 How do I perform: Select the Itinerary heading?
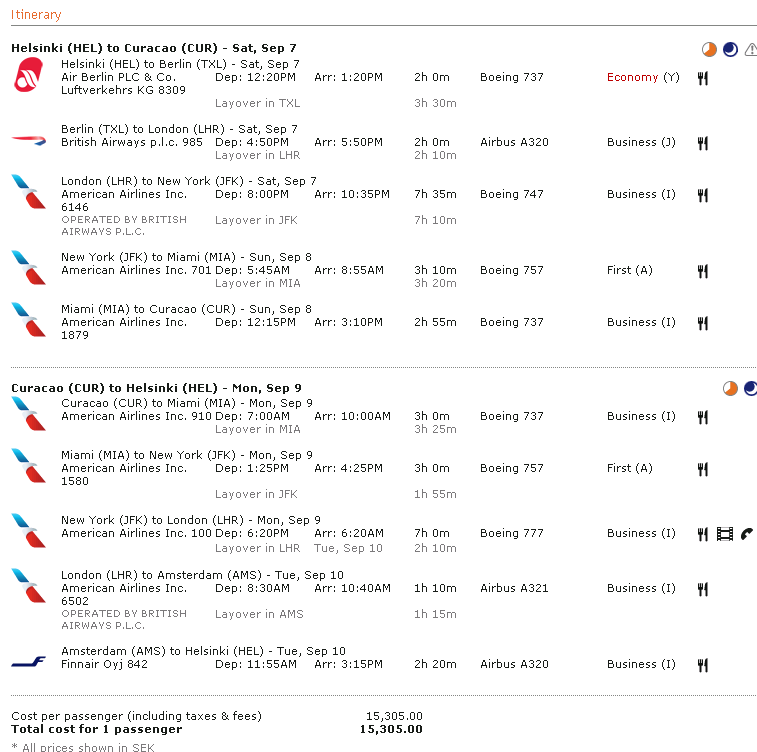pyautogui.click(x=36, y=15)
